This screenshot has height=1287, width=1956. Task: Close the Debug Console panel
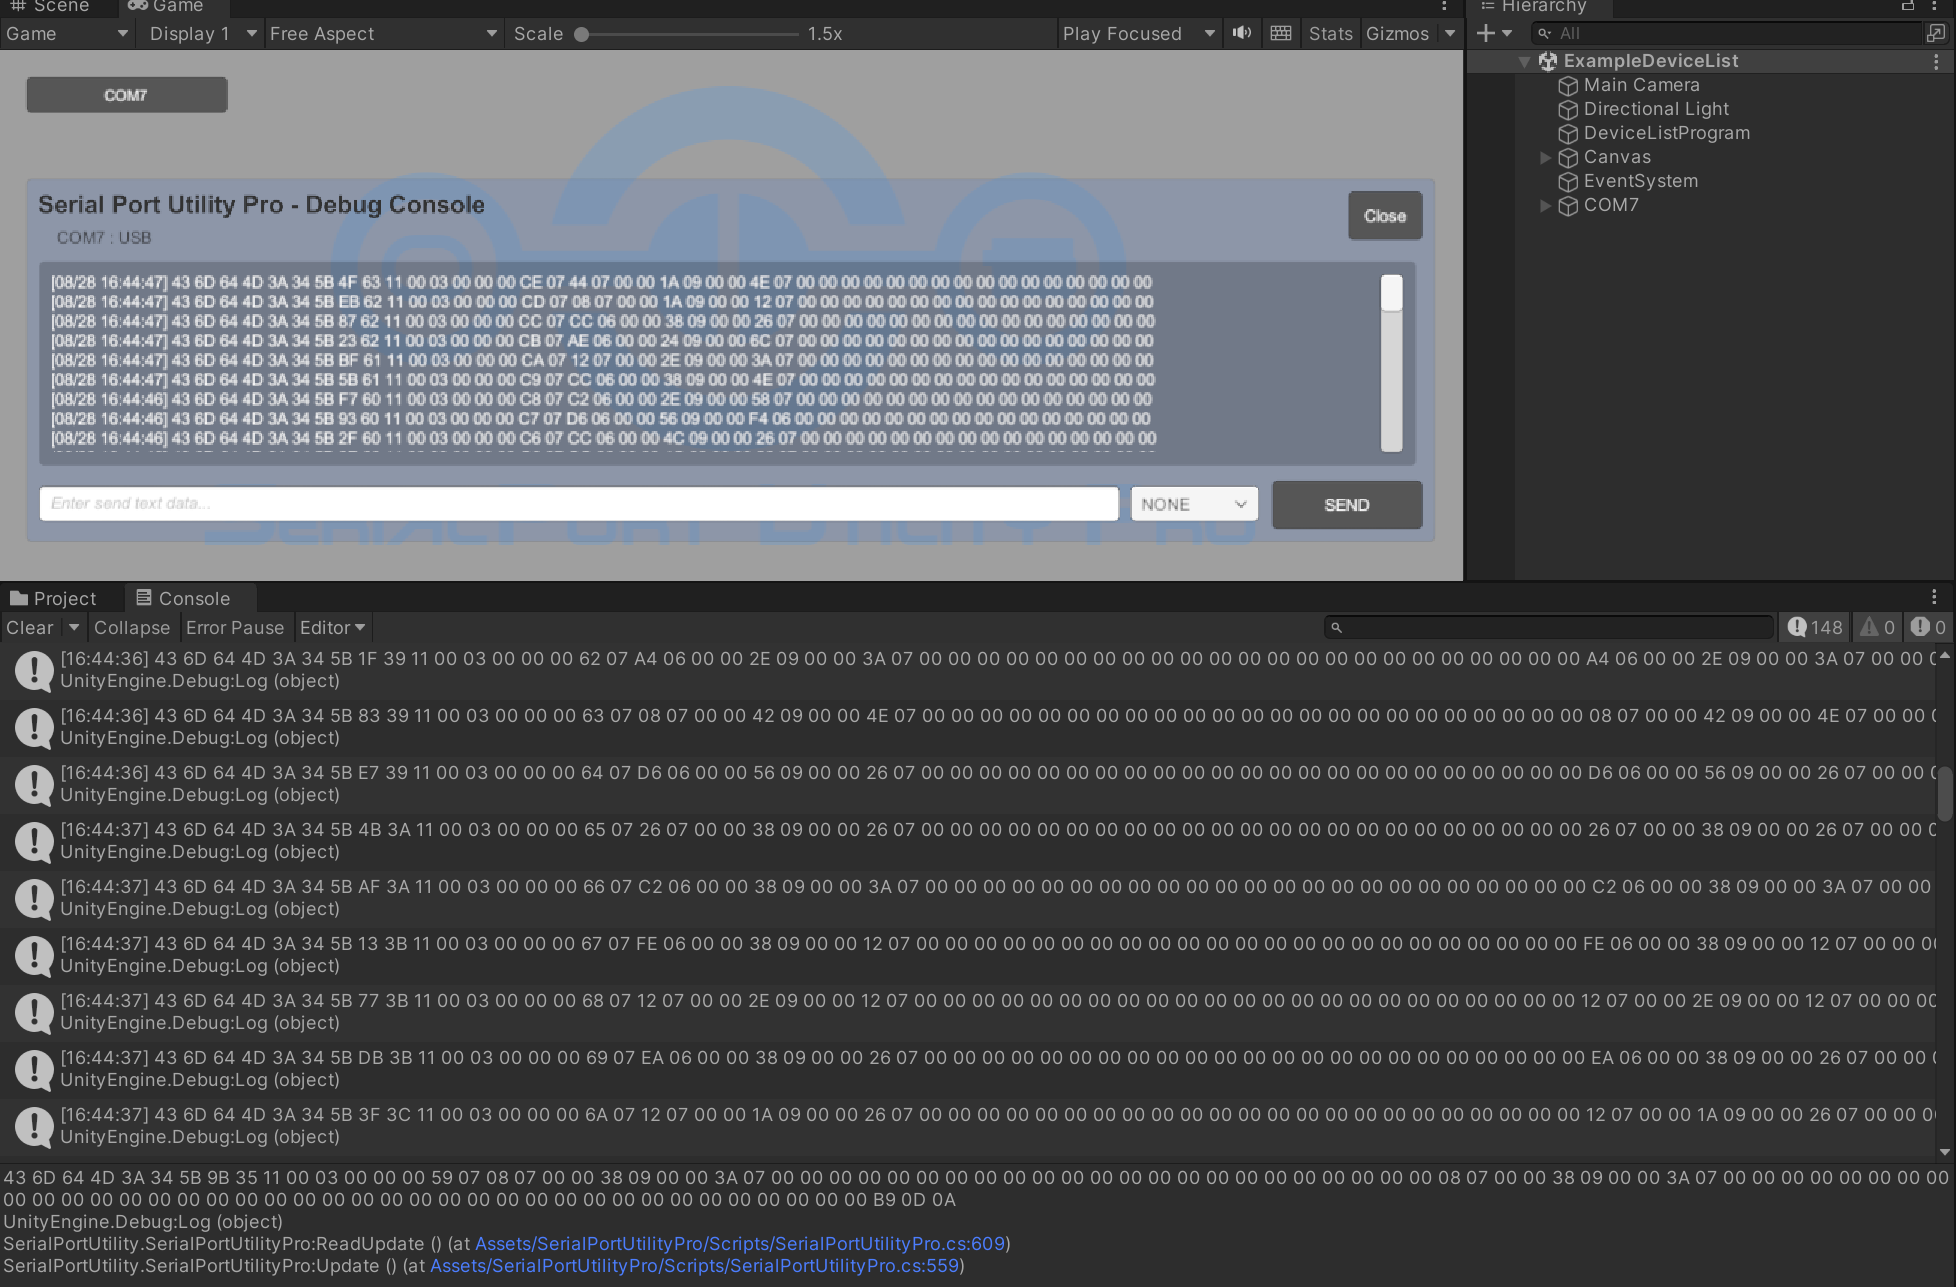pyautogui.click(x=1385, y=216)
